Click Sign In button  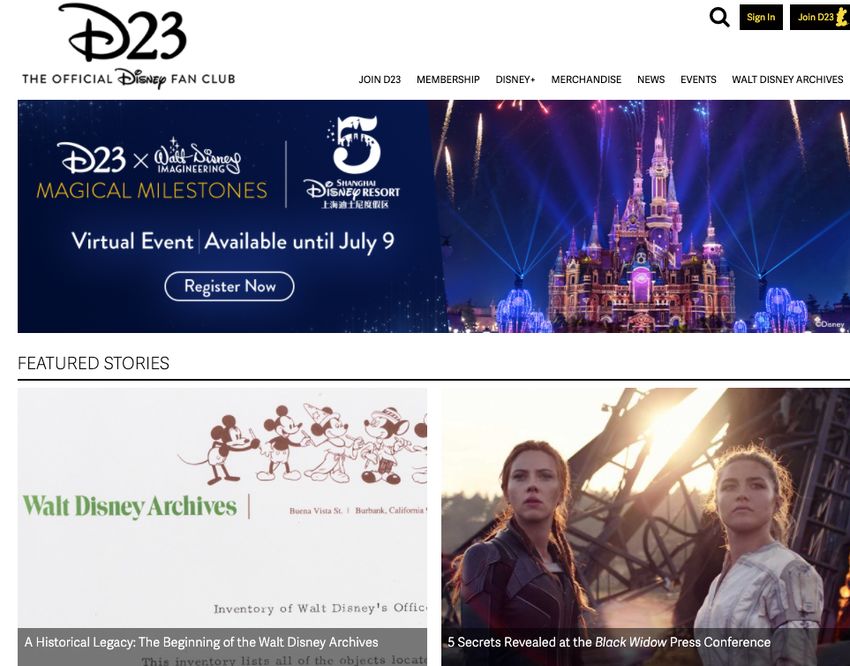tap(761, 17)
